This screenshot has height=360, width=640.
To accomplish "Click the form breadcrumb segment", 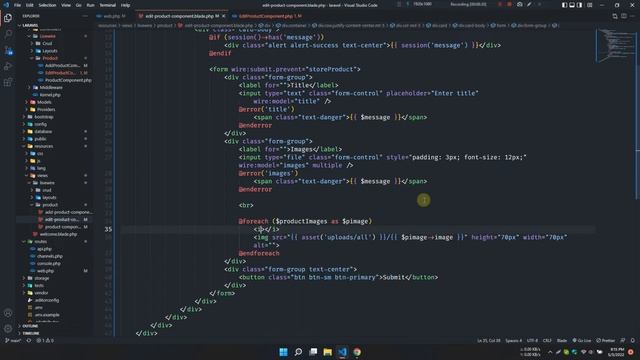I will click(501, 25).
